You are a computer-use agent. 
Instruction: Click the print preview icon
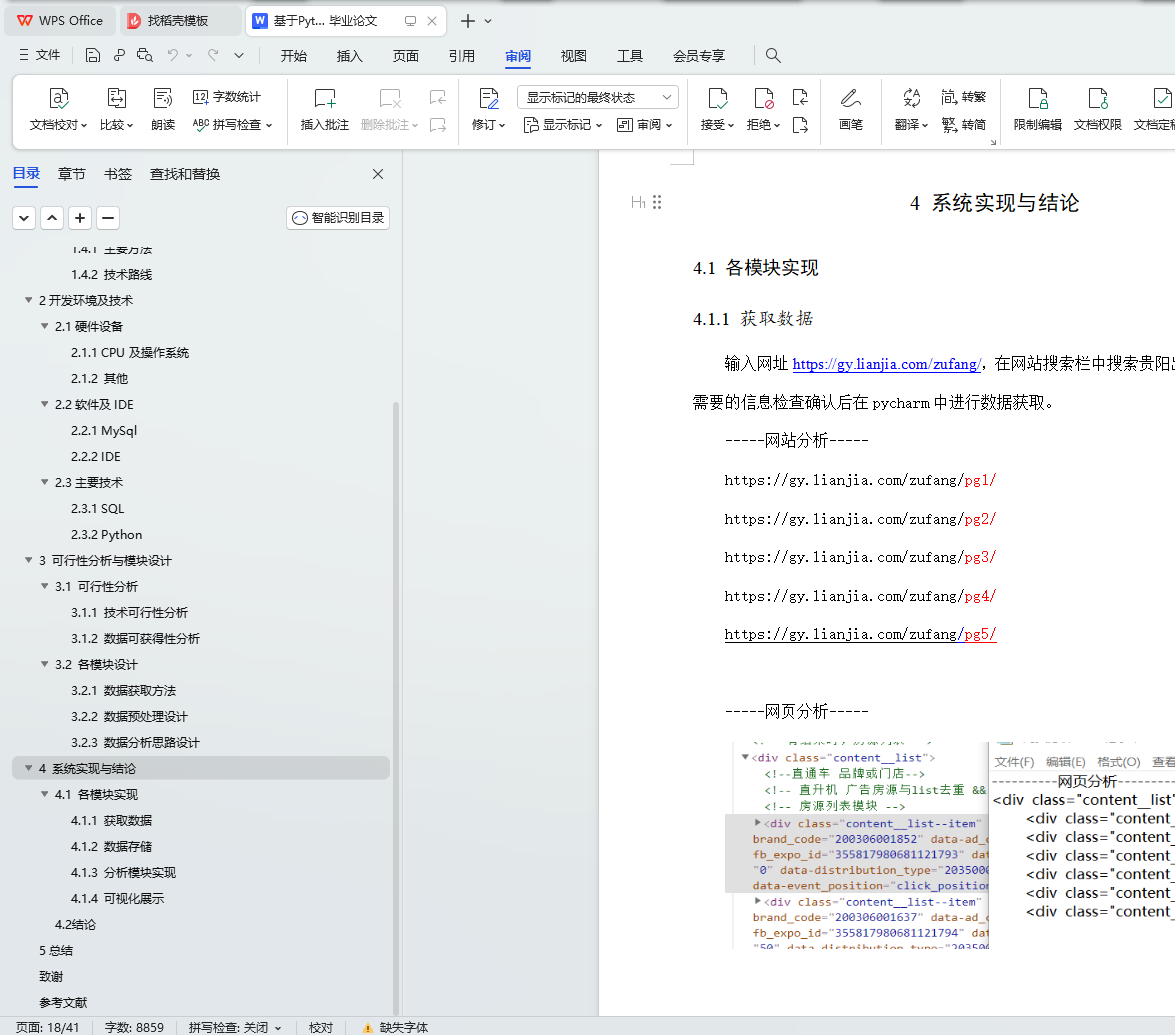click(145, 55)
